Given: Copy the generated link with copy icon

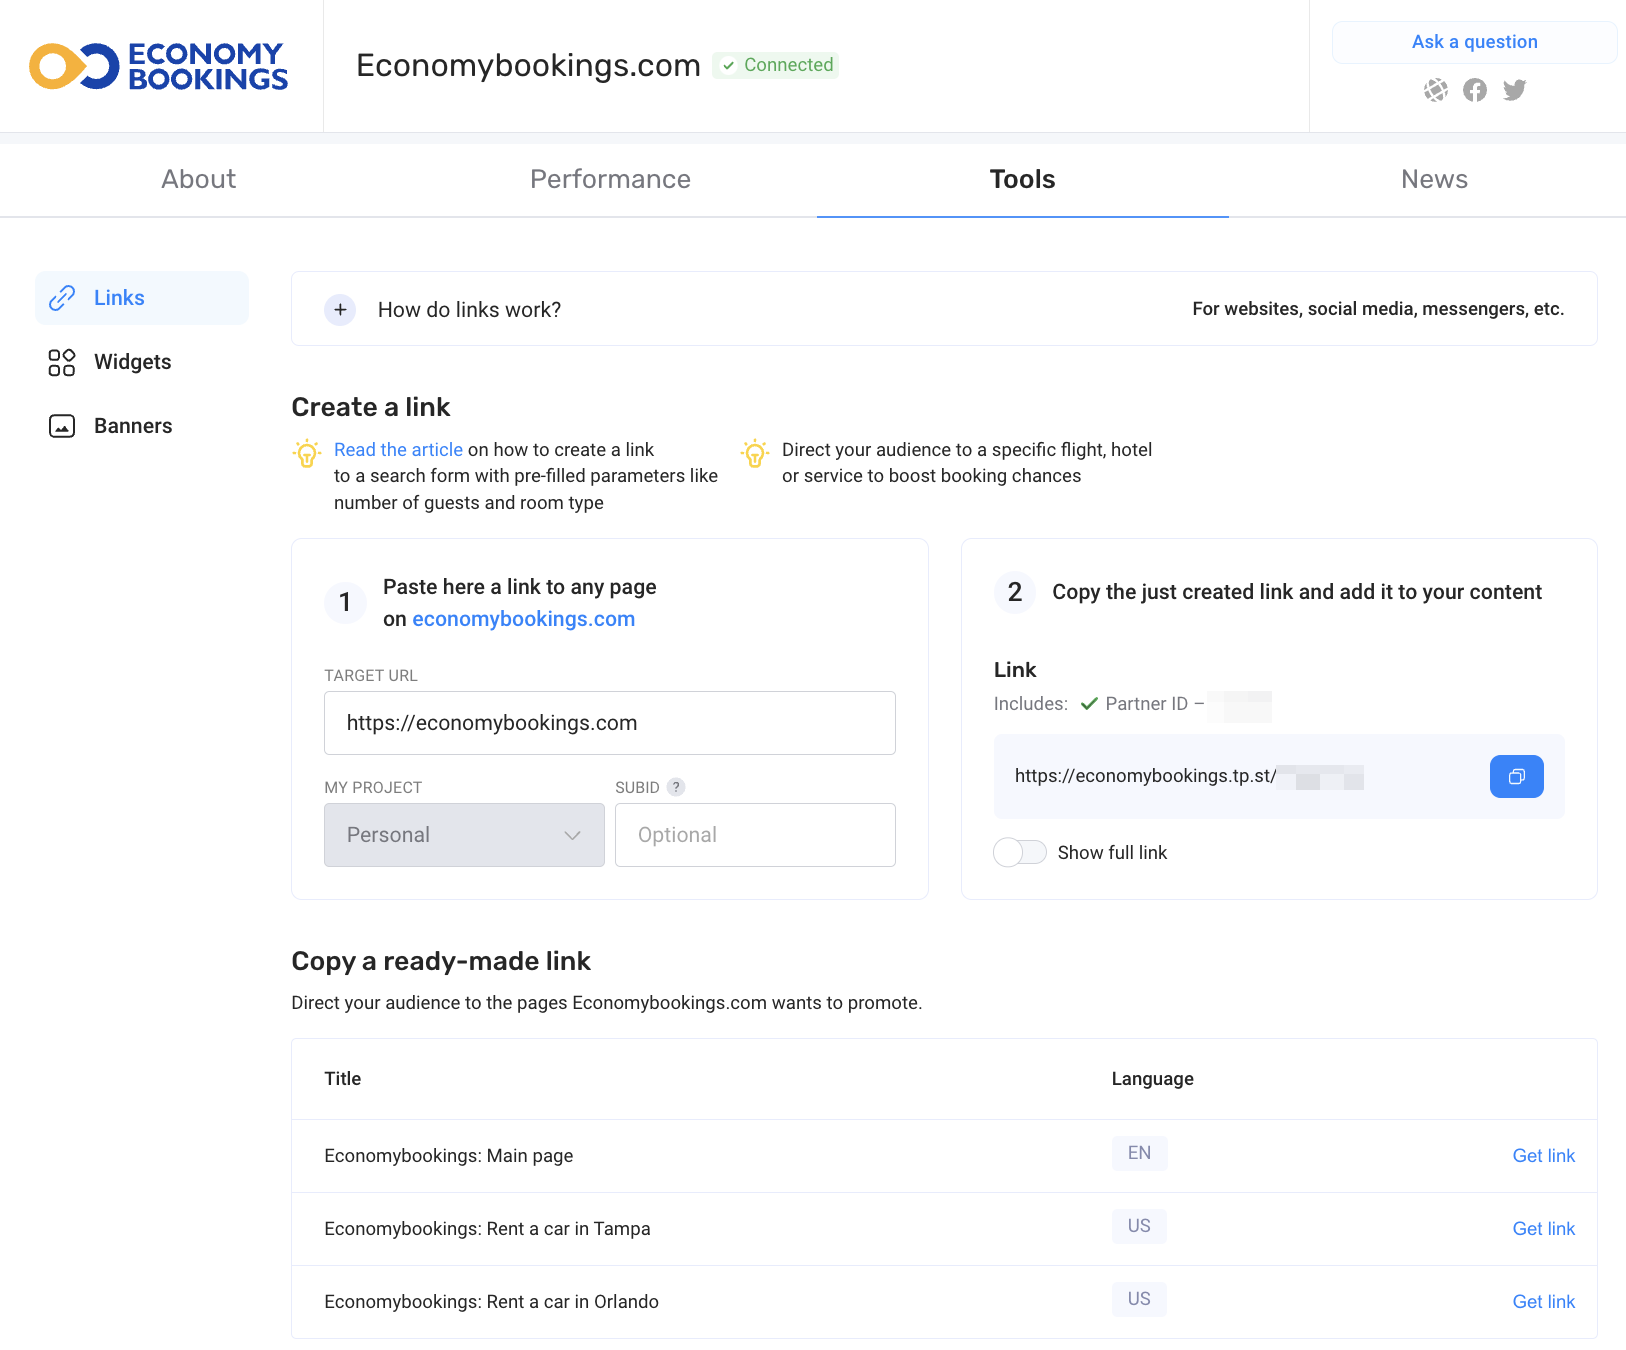Looking at the screenshot, I should [1517, 777].
